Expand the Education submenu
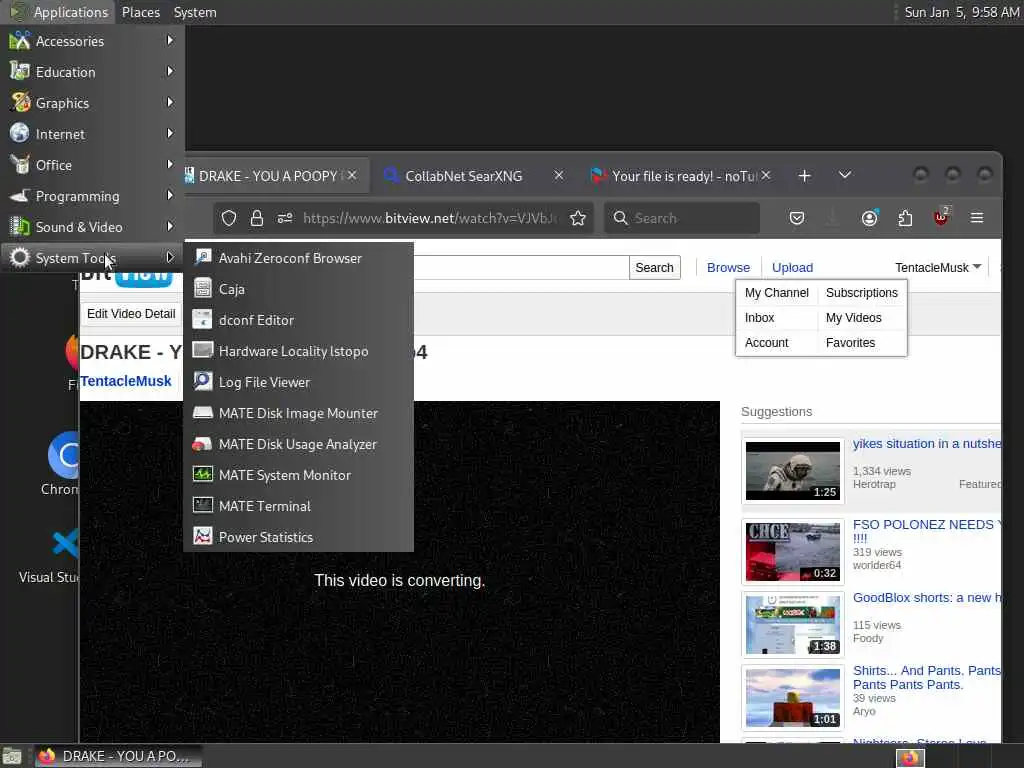Viewport: 1024px width, 768px height. pyautogui.click(x=92, y=72)
